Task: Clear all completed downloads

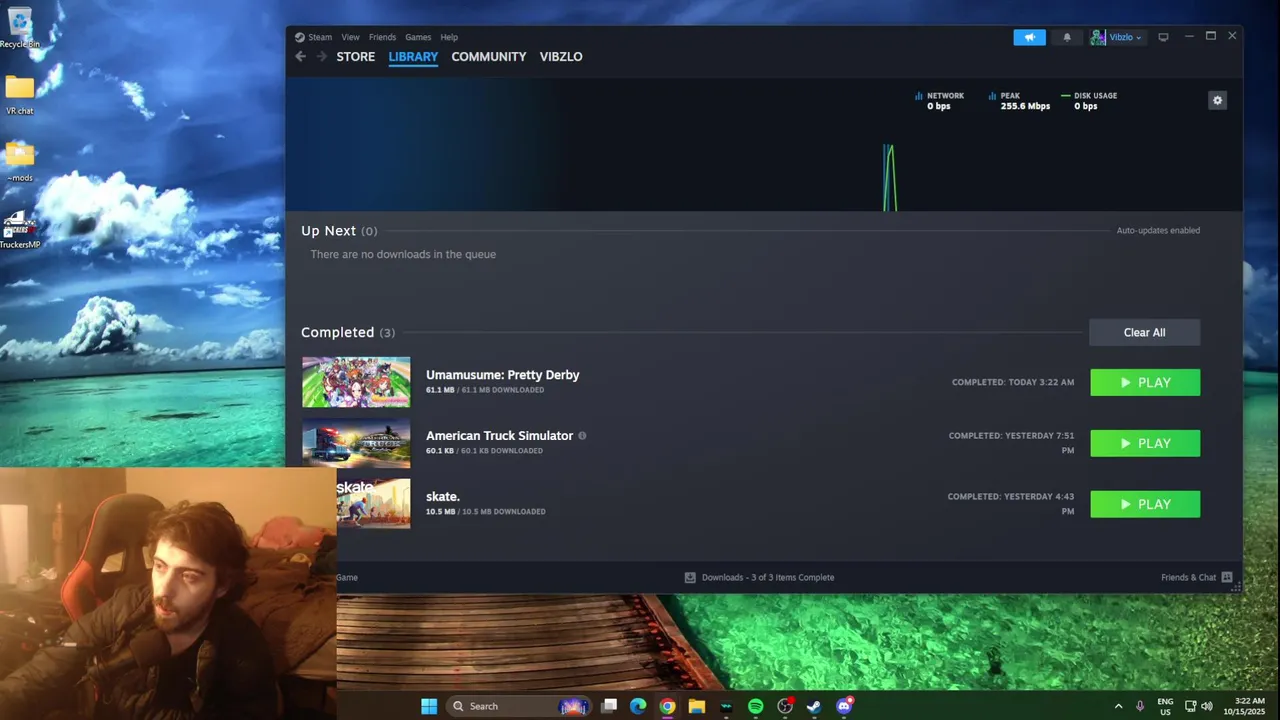Action: pos(1144,332)
